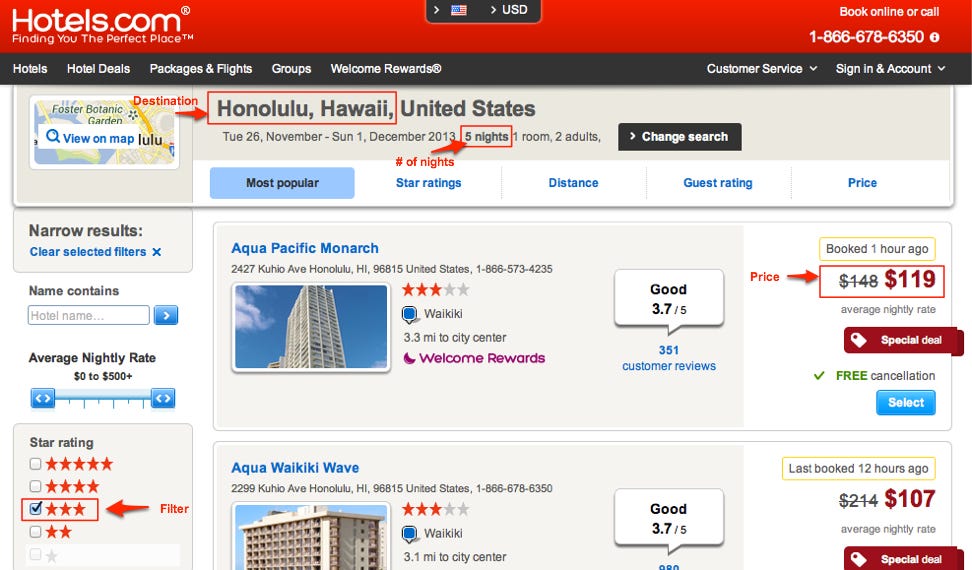The width and height of the screenshot is (972, 570).
Task: Click the Change search button
Action: (679, 137)
